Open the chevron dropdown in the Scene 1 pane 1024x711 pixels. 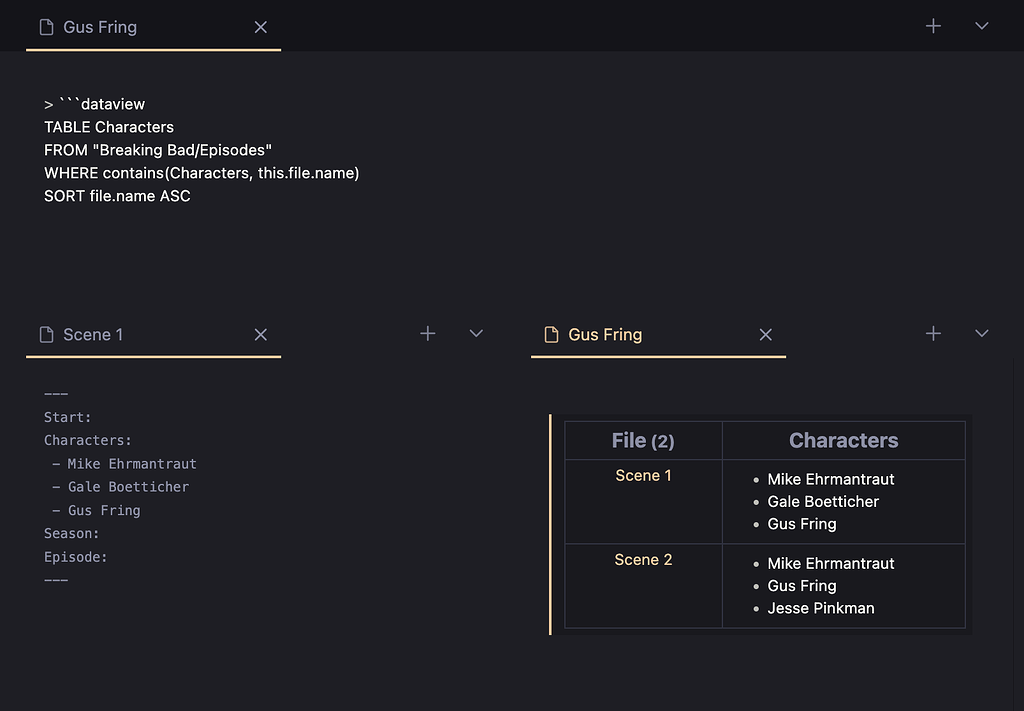point(475,334)
